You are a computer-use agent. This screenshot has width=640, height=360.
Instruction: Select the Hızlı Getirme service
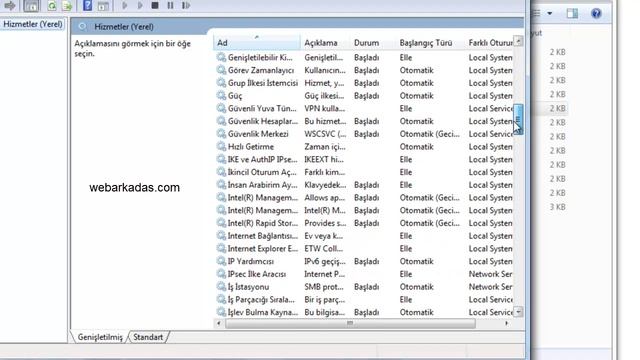tap(363, 147)
